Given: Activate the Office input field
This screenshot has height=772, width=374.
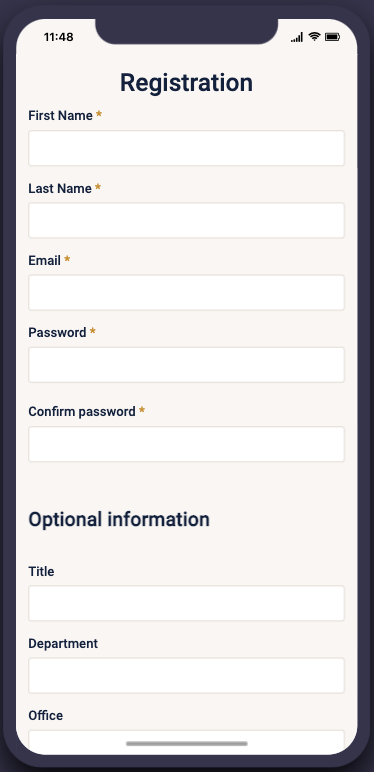Looking at the screenshot, I should [187, 742].
